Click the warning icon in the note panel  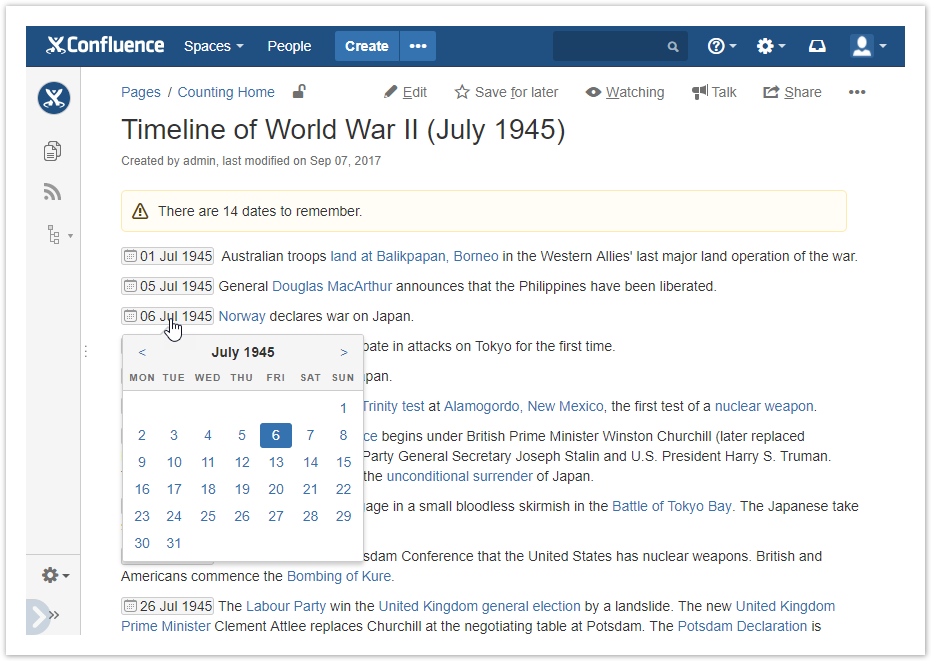[x=140, y=211]
